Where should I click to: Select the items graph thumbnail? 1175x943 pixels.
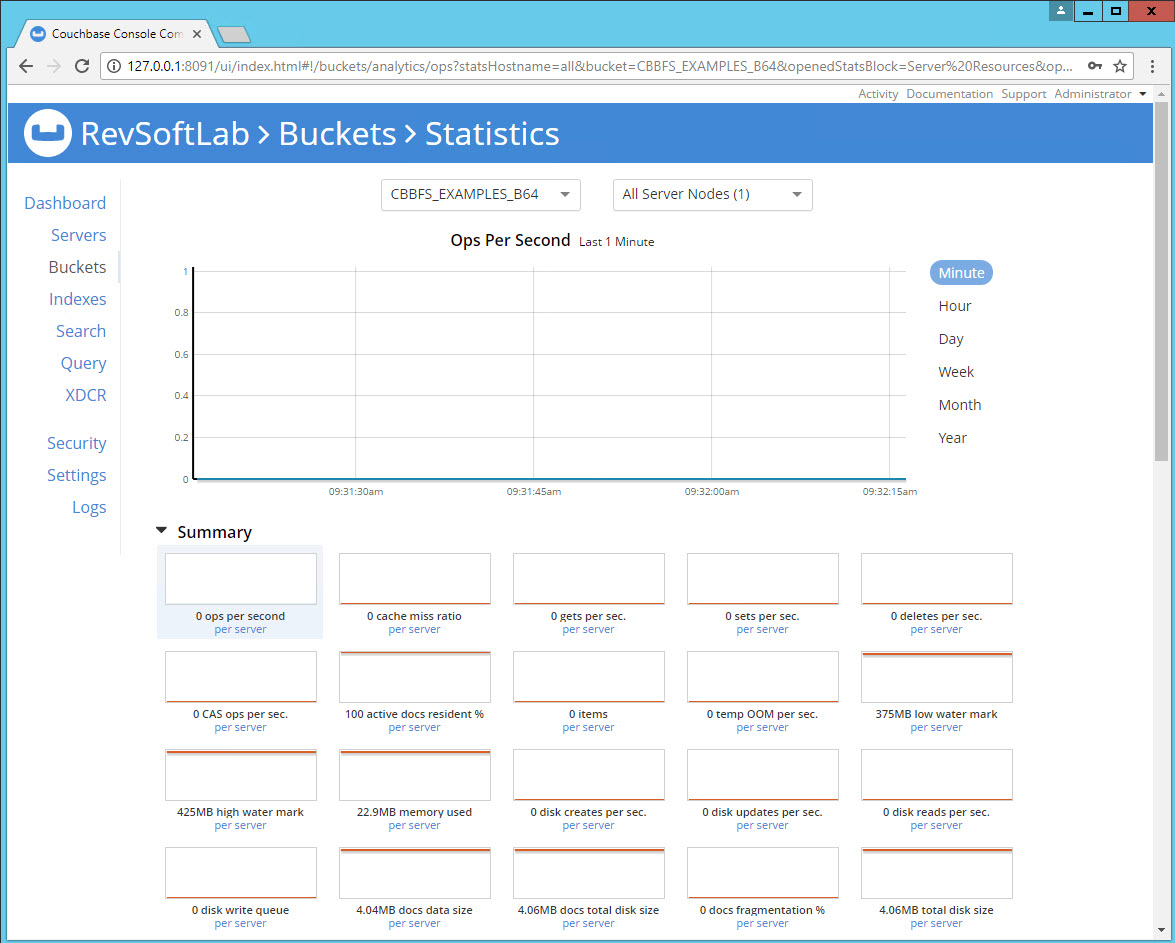pos(588,677)
